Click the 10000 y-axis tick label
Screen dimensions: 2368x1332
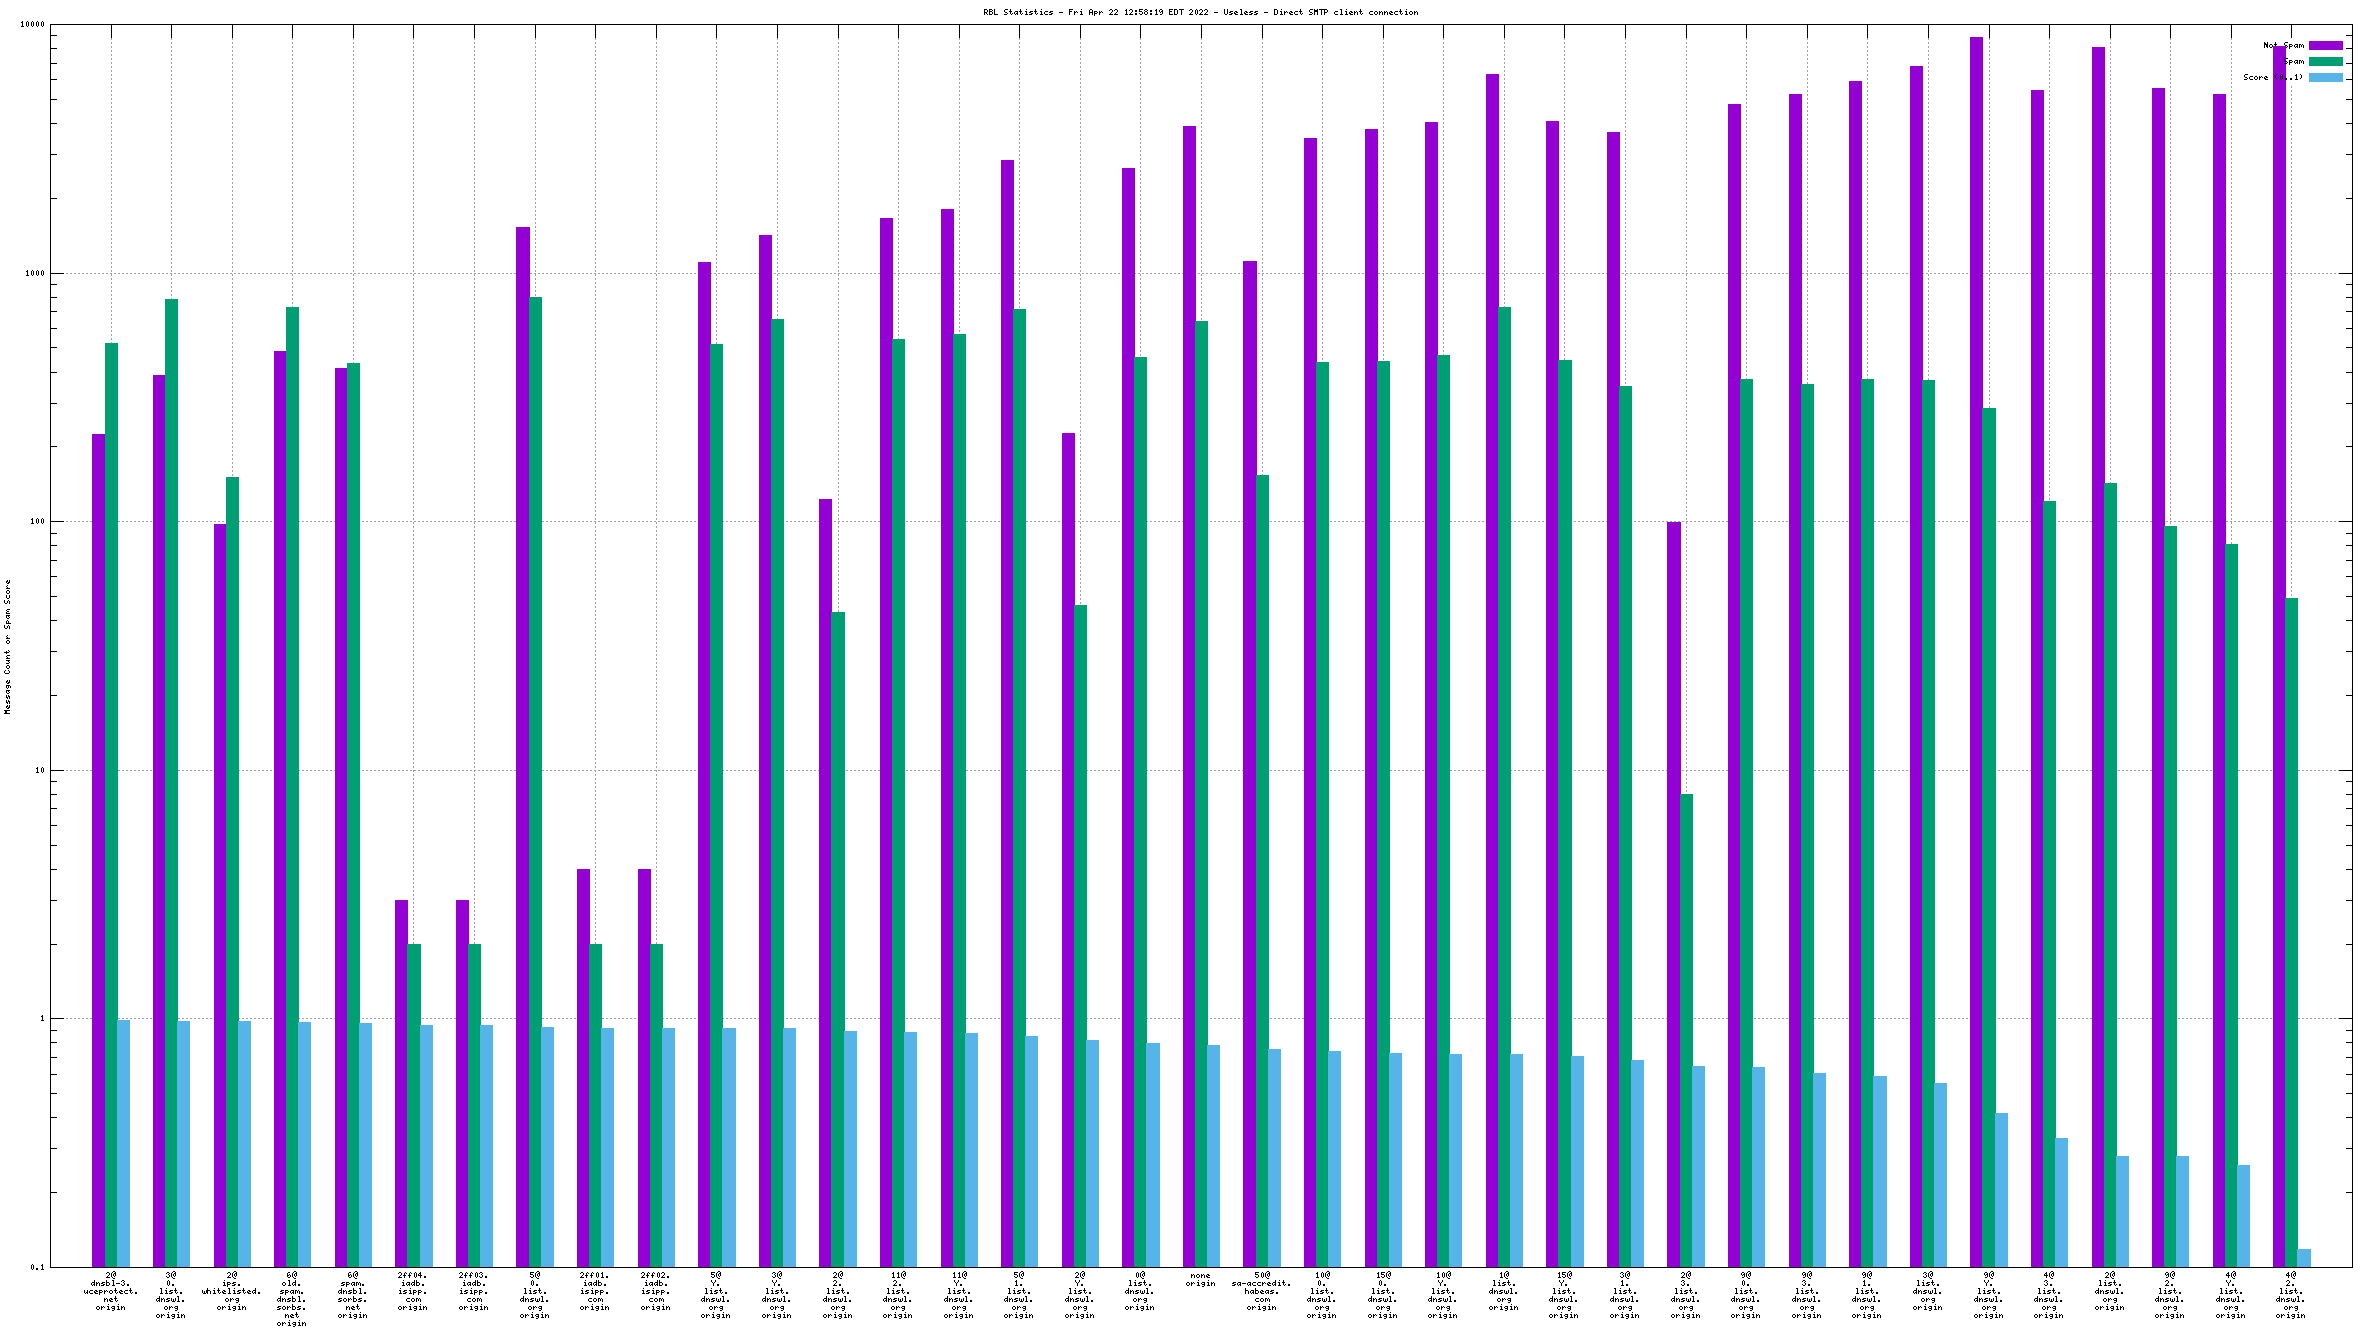(x=33, y=25)
